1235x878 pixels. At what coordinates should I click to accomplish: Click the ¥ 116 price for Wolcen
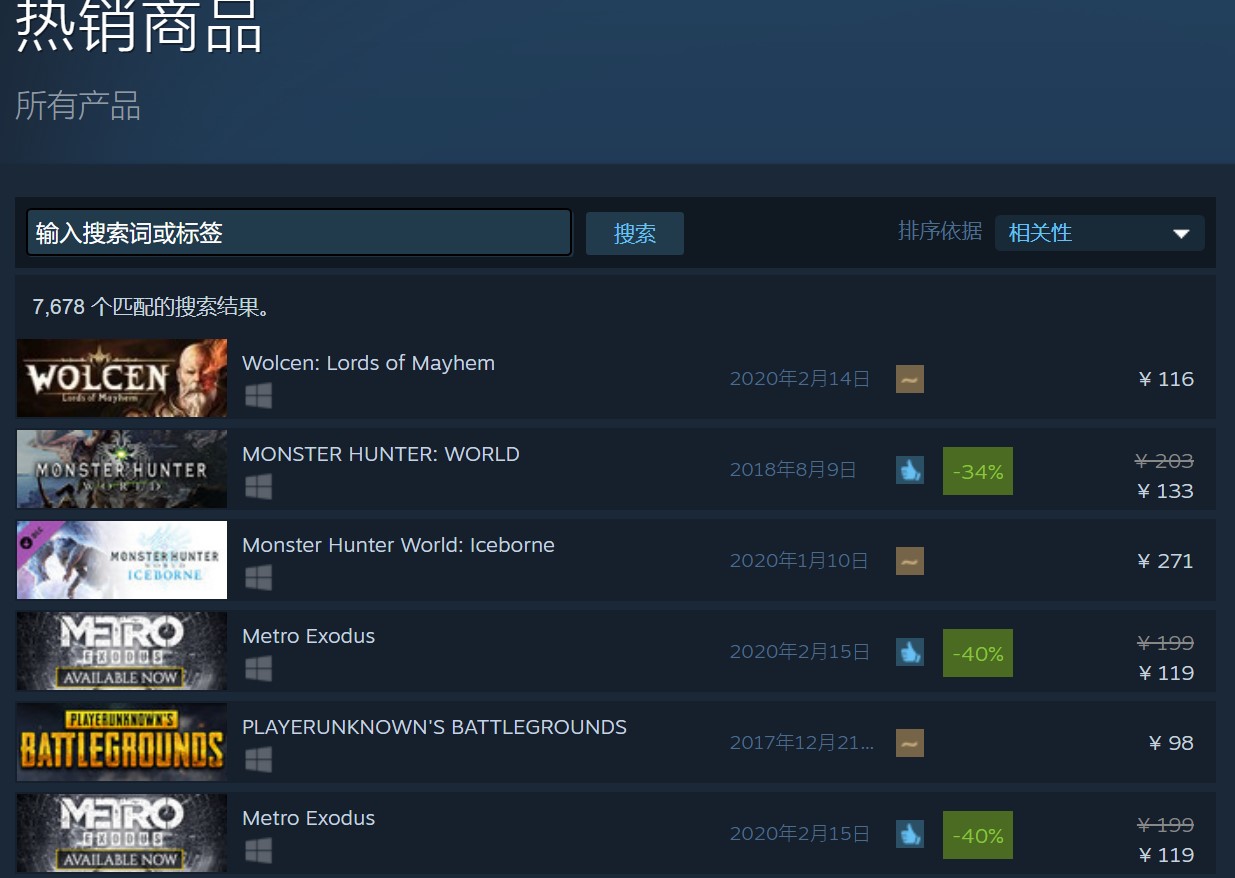point(1166,379)
